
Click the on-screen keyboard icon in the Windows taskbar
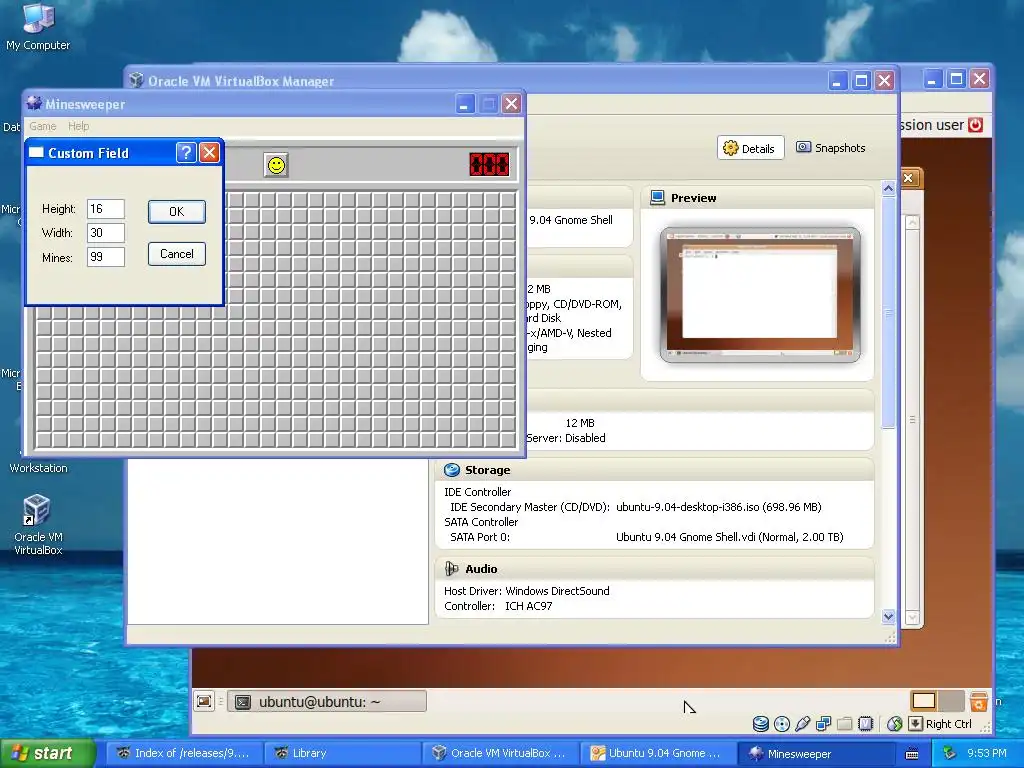coord(912,754)
